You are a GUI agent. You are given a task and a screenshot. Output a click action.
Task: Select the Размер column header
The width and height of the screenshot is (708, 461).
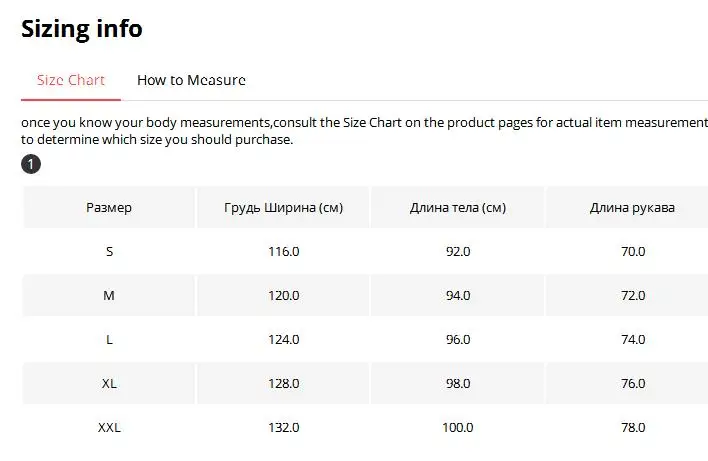(x=109, y=208)
